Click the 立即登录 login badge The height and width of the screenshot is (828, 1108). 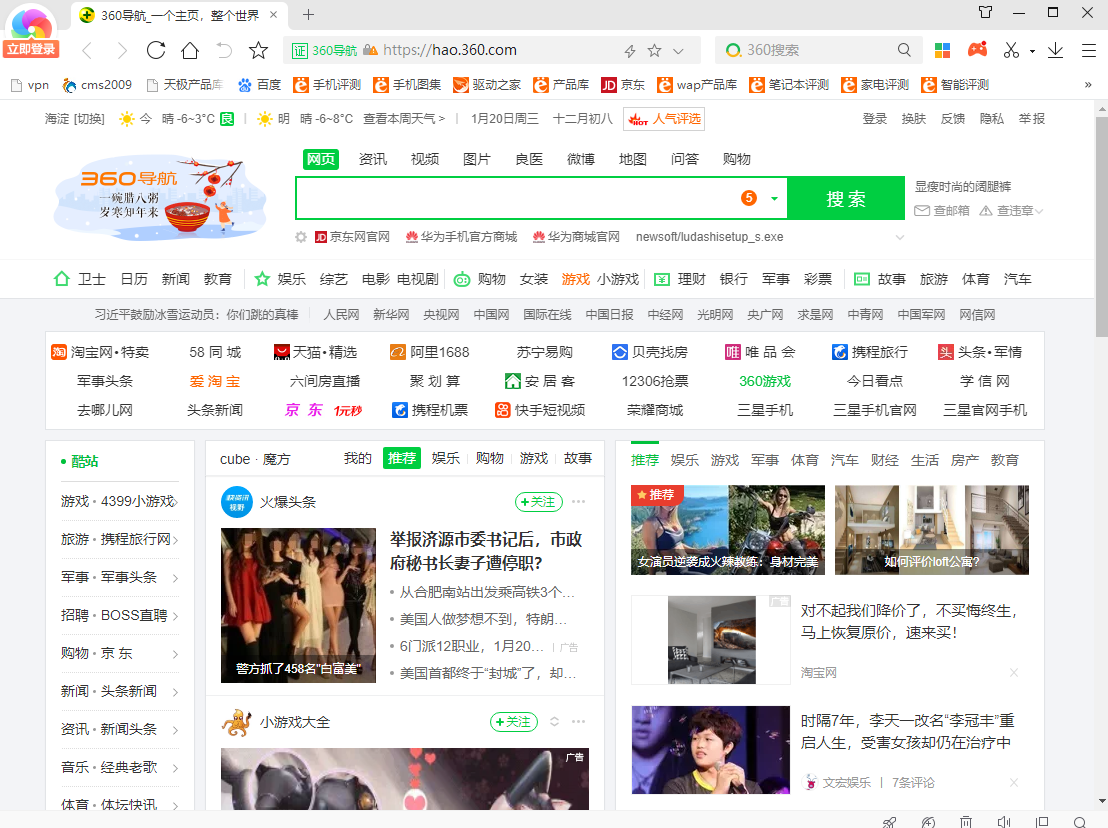coord(31,49)
